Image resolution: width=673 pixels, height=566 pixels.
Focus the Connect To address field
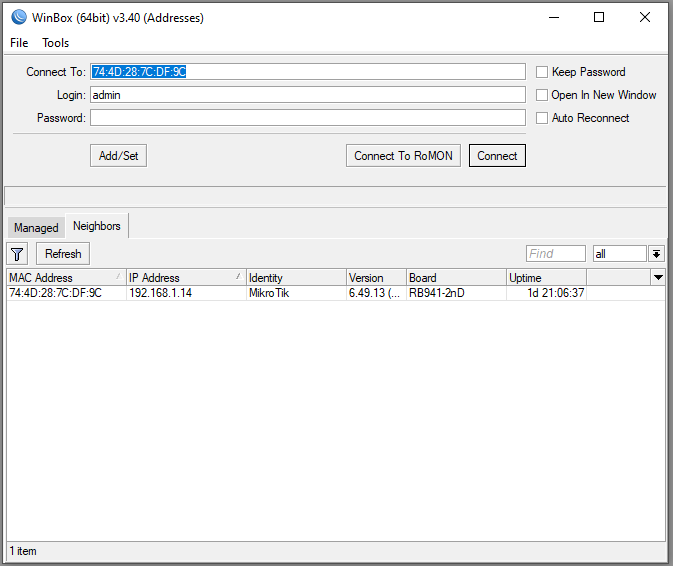308,72
